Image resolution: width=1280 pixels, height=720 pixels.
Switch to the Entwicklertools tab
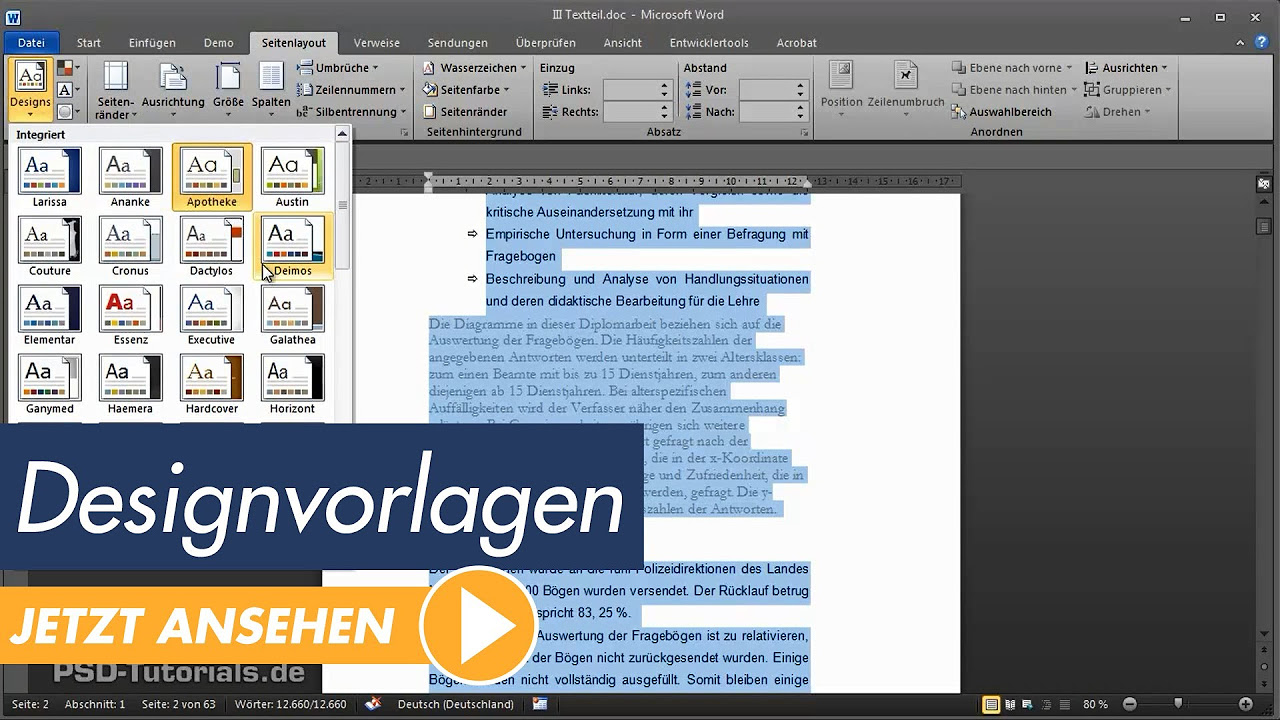coord(709,43)
